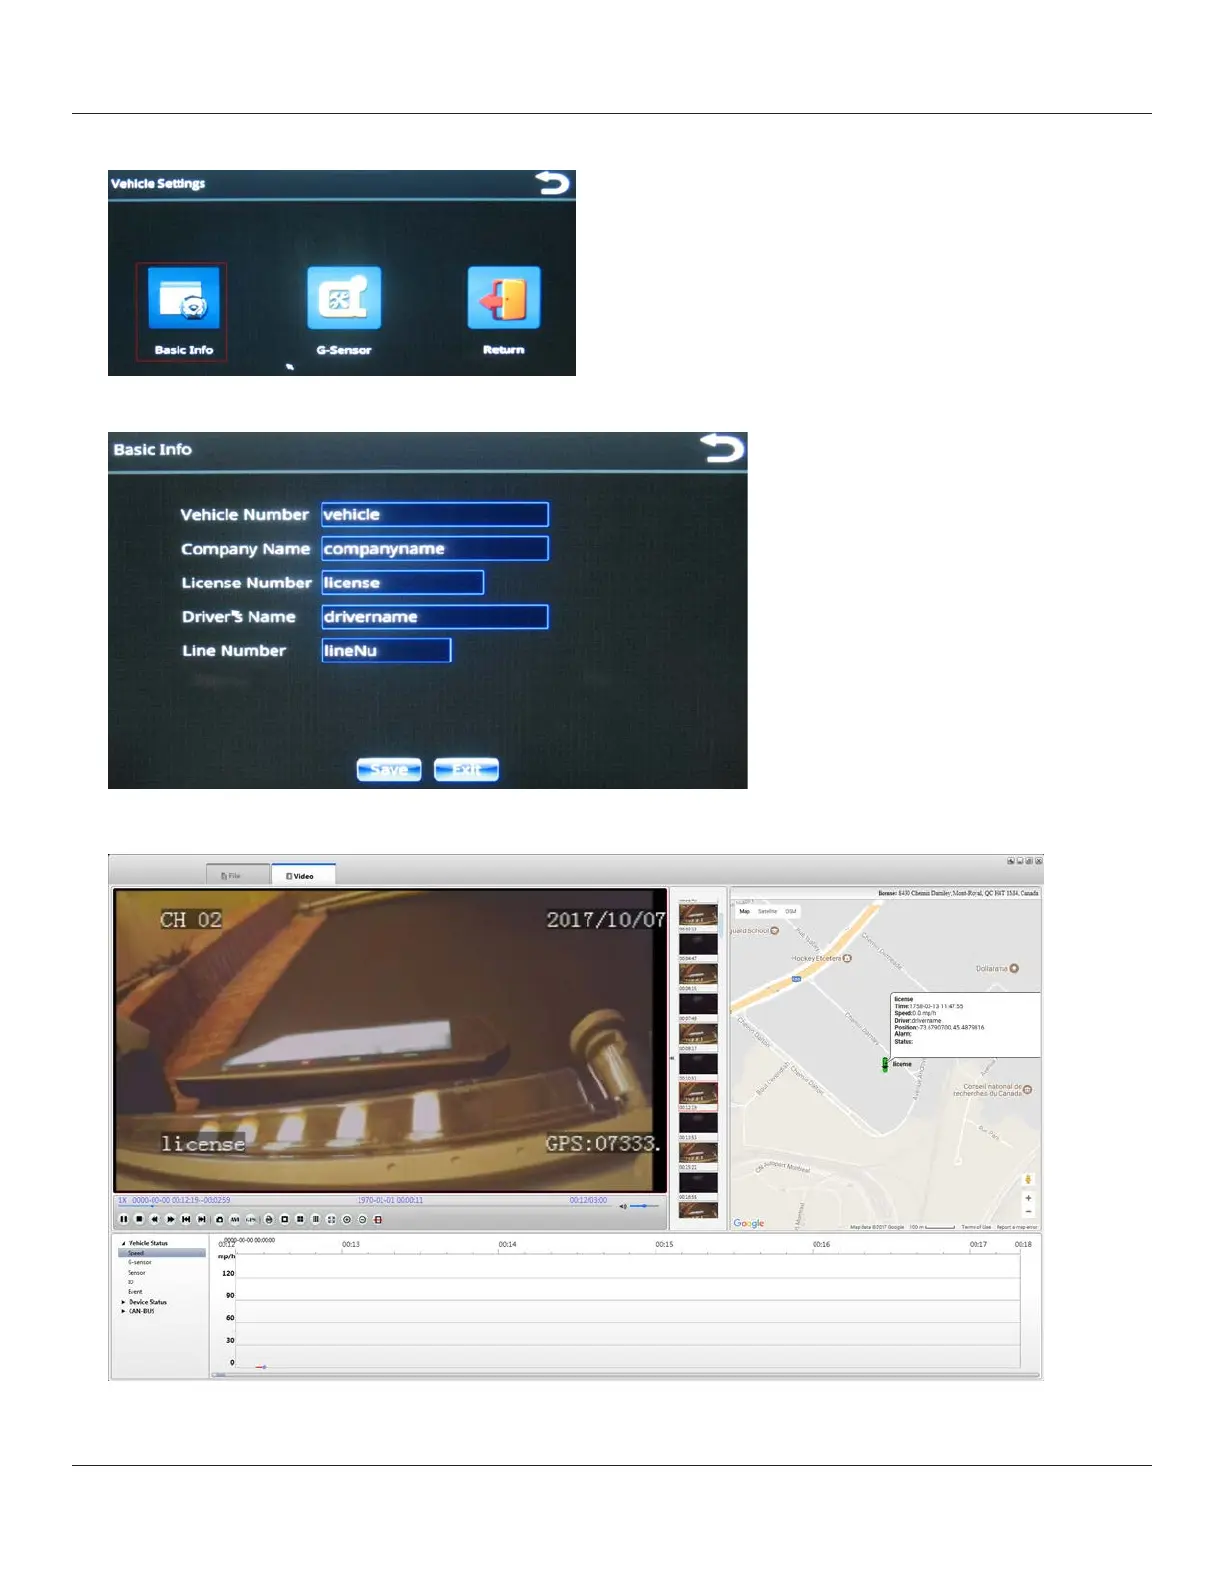Screen dimensions: 1224x1584
Task: Click the AVI export icon
Action: click(x=235, y=1219)
